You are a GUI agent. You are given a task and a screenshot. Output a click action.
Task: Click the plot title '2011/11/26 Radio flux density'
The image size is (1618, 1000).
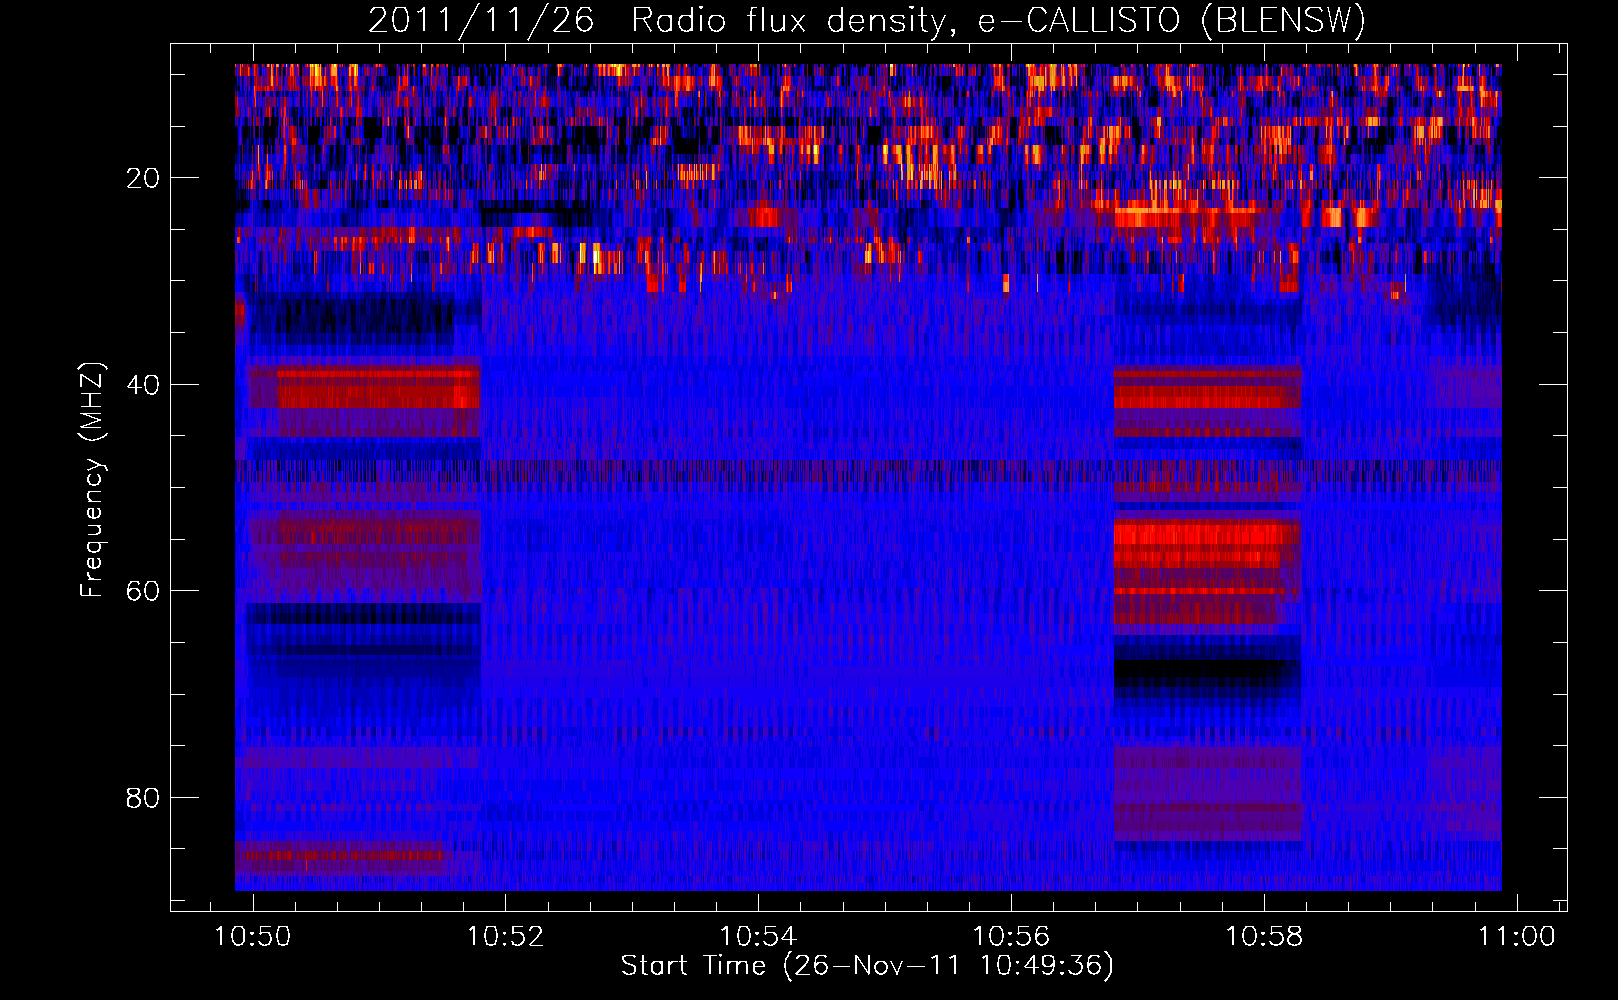coord(867,20)
